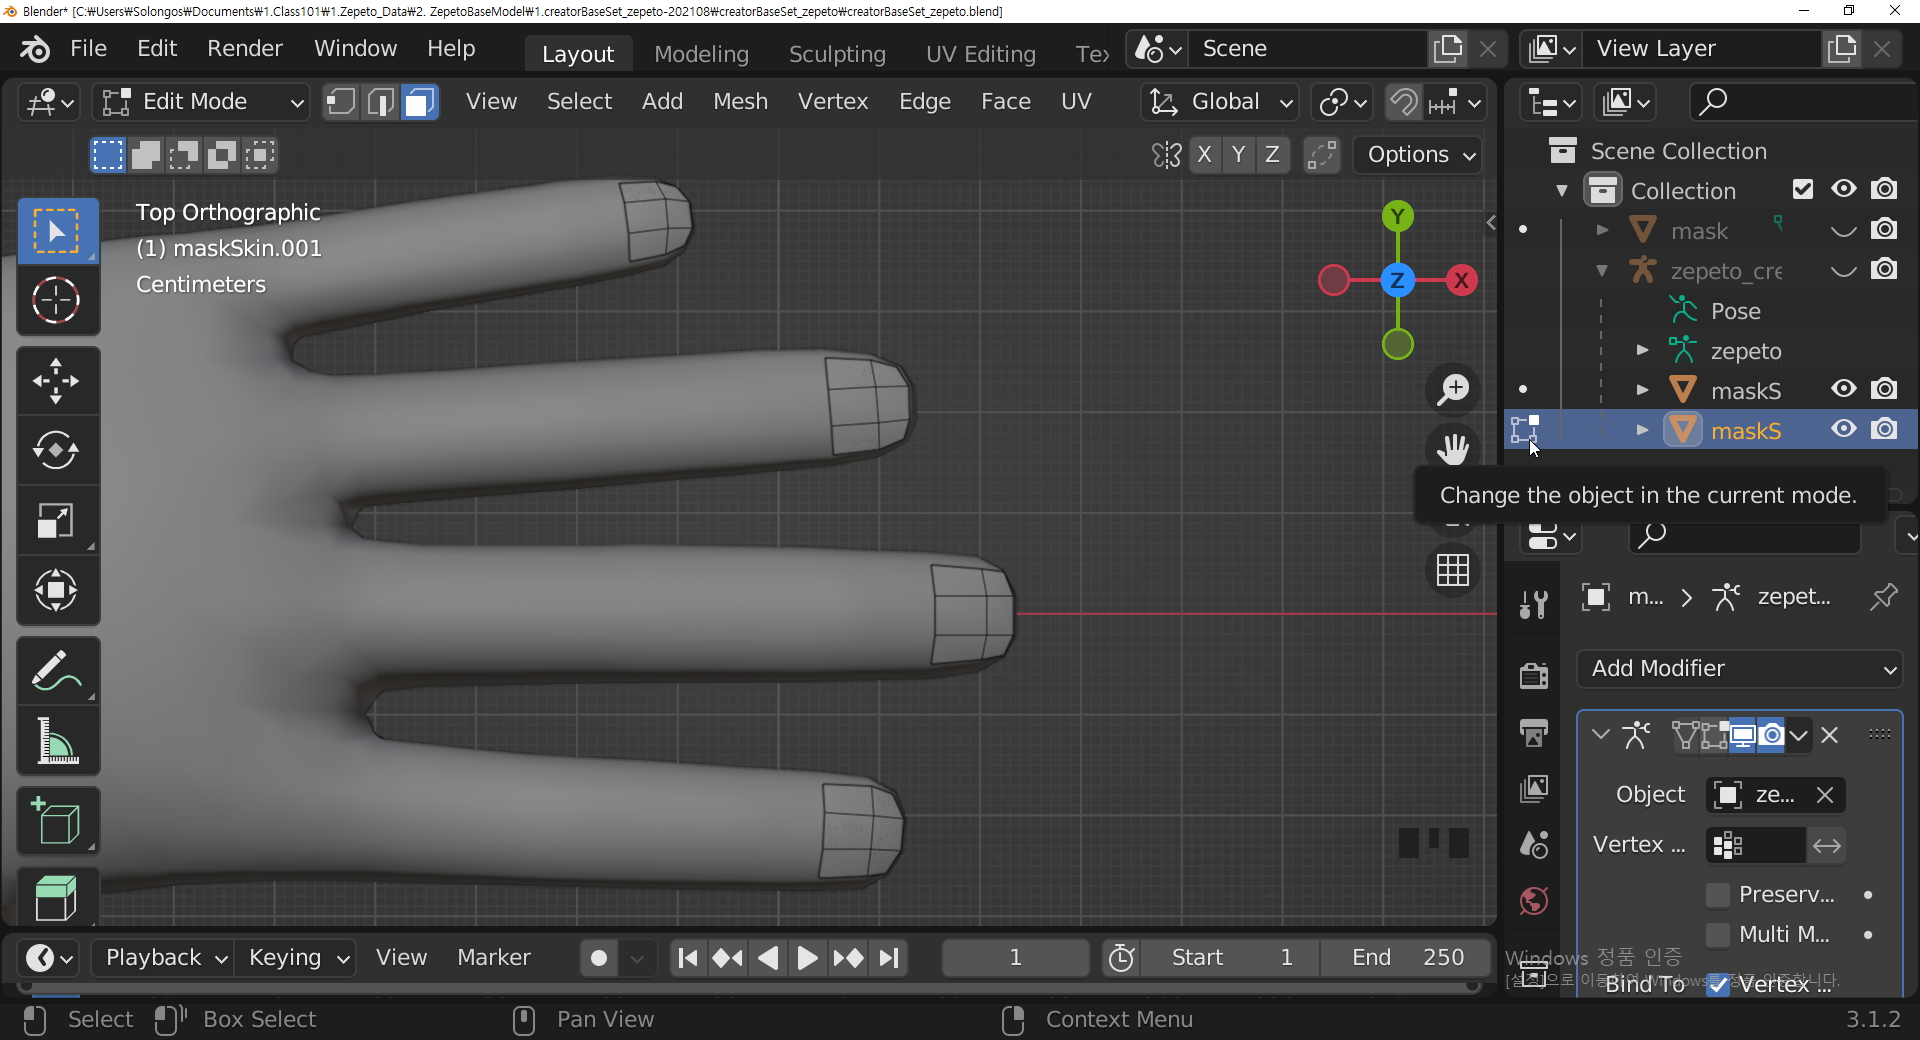Open Global transform orientation dropdown

point(1221,101)
